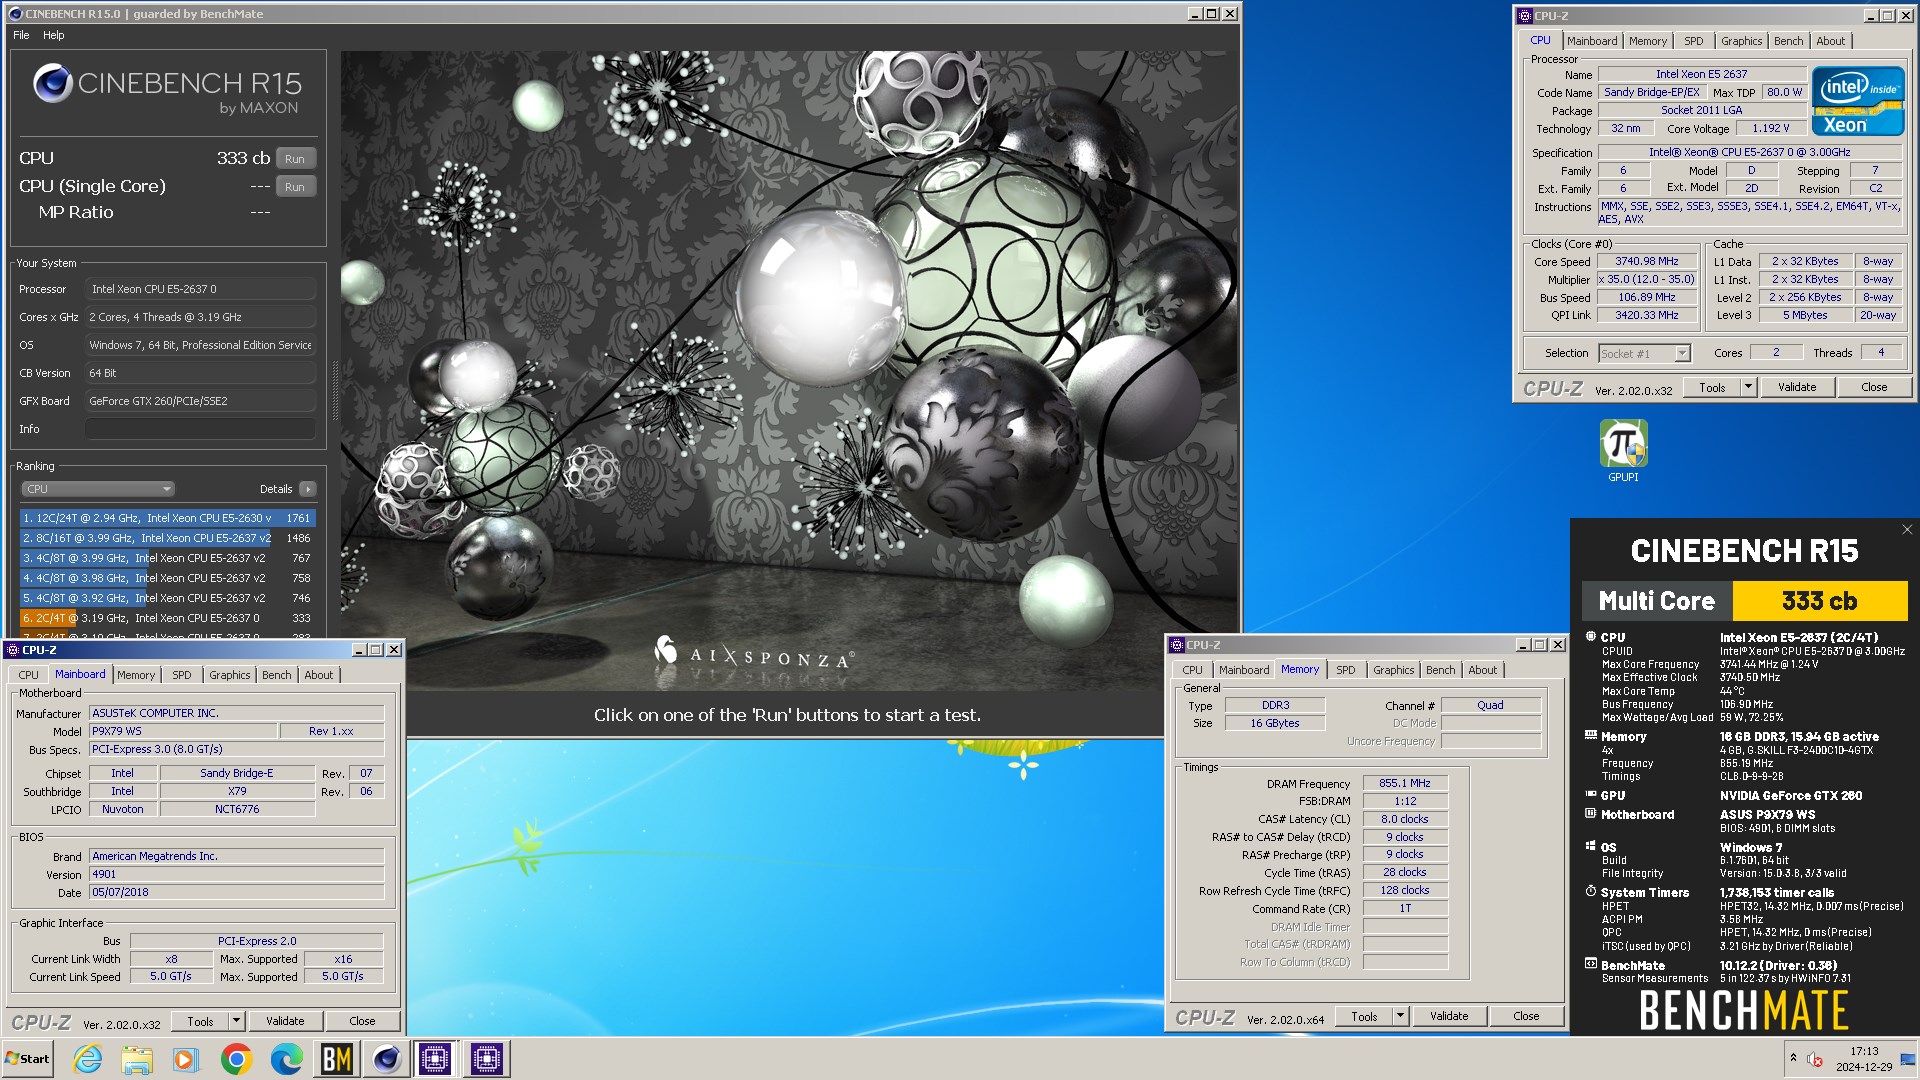Viewport: 1920px width, 1080px height.
Task: Click the Intel Xeon logo in CPU-Z
Action: tap(1858, 101)
